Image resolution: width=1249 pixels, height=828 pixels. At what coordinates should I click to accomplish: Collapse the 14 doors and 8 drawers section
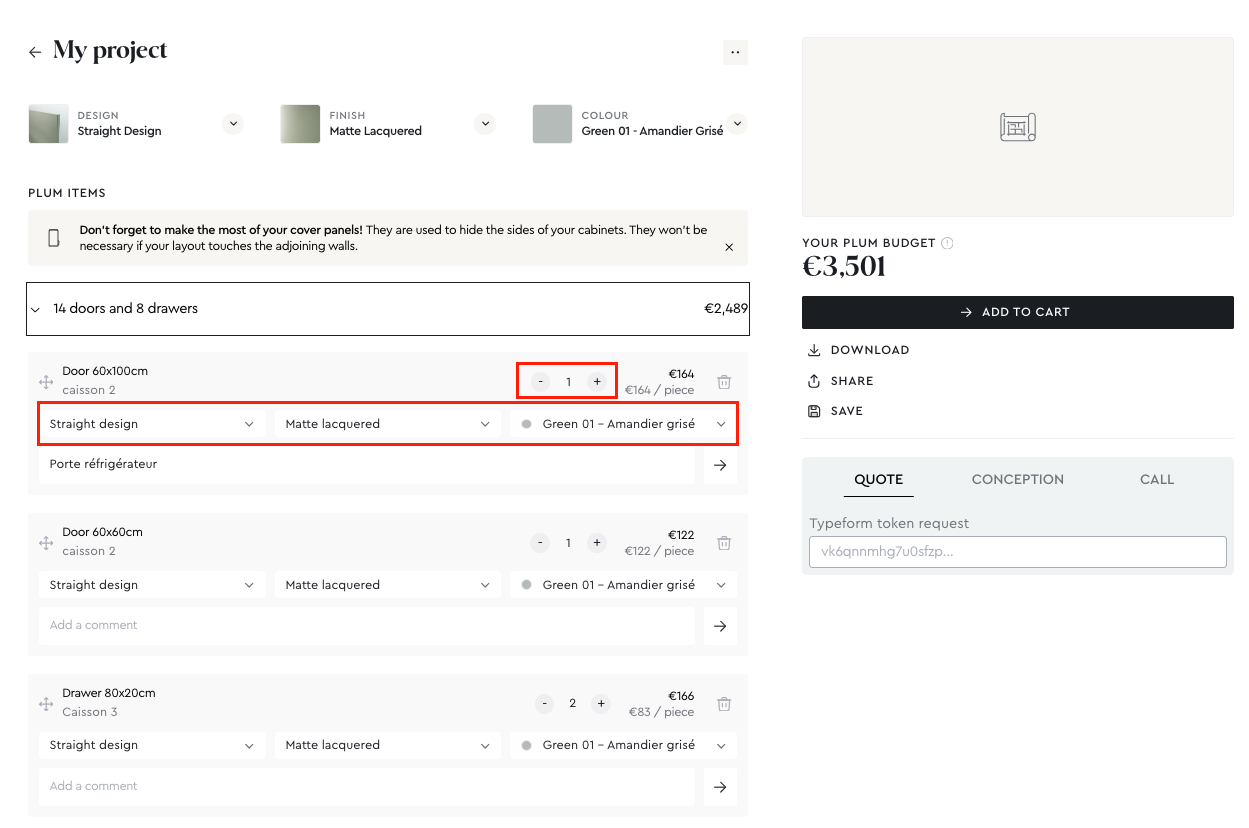[36, 310]
